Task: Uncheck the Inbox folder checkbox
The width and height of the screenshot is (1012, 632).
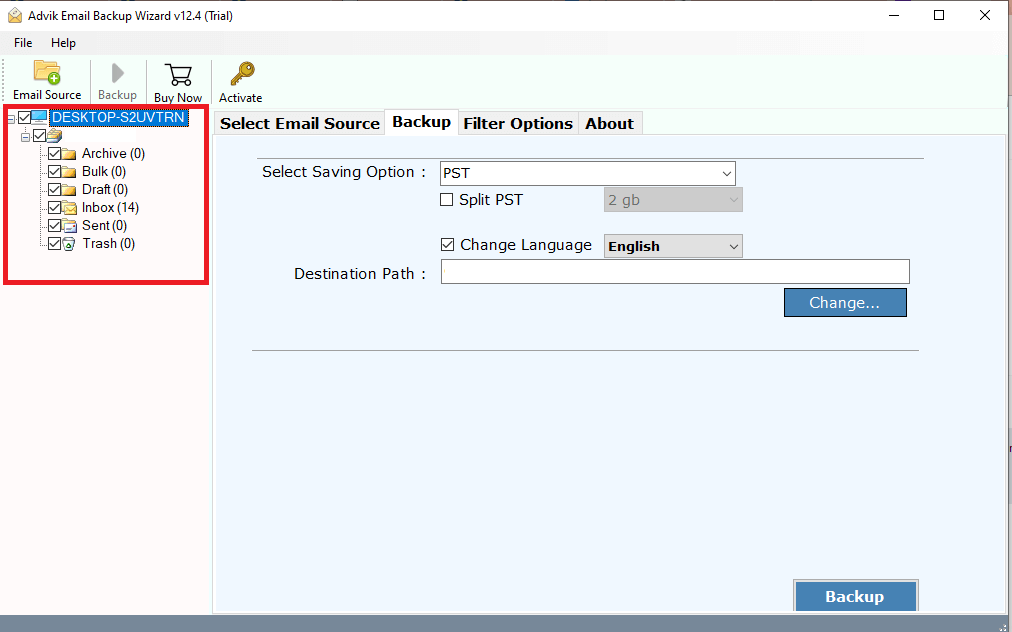Action: pyautogui.click(x=54, y=208)
